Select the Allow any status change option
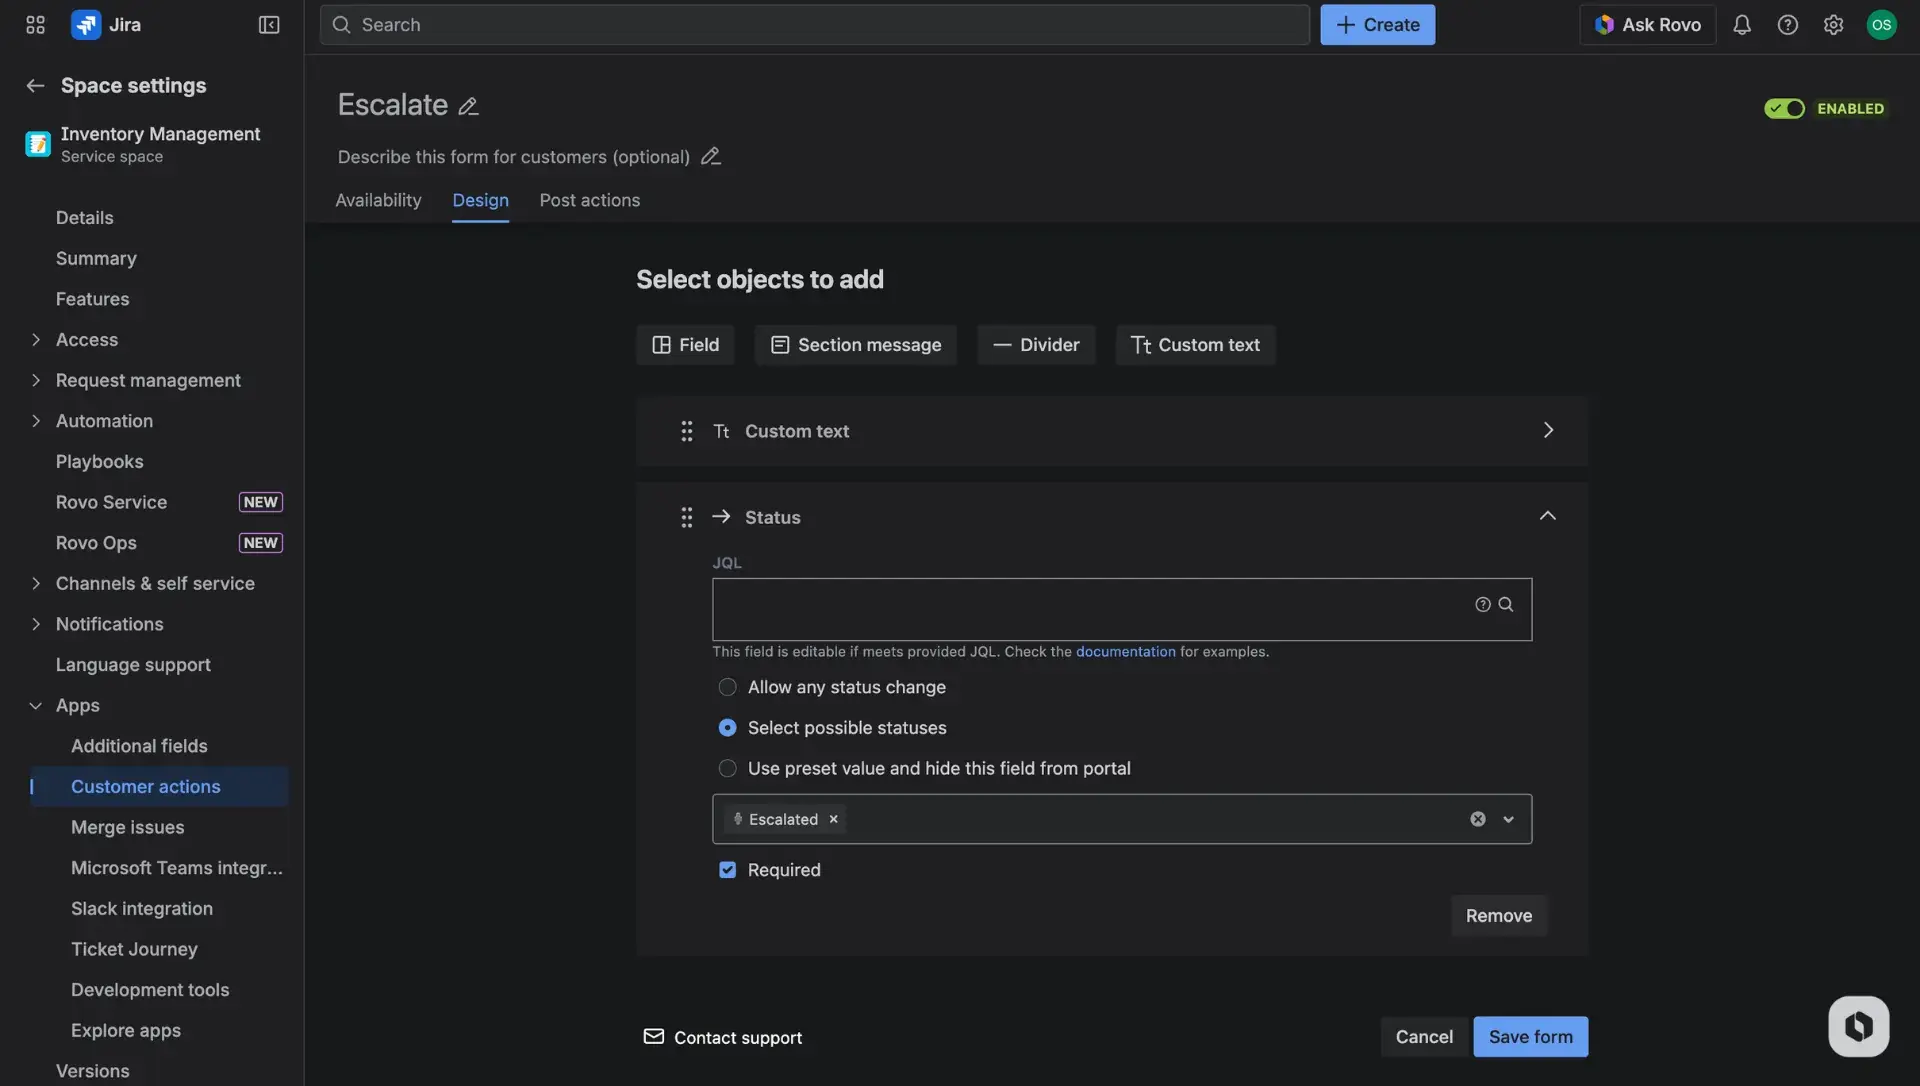This screenshot has width=1920, height=1086. [x=727, y=687]
